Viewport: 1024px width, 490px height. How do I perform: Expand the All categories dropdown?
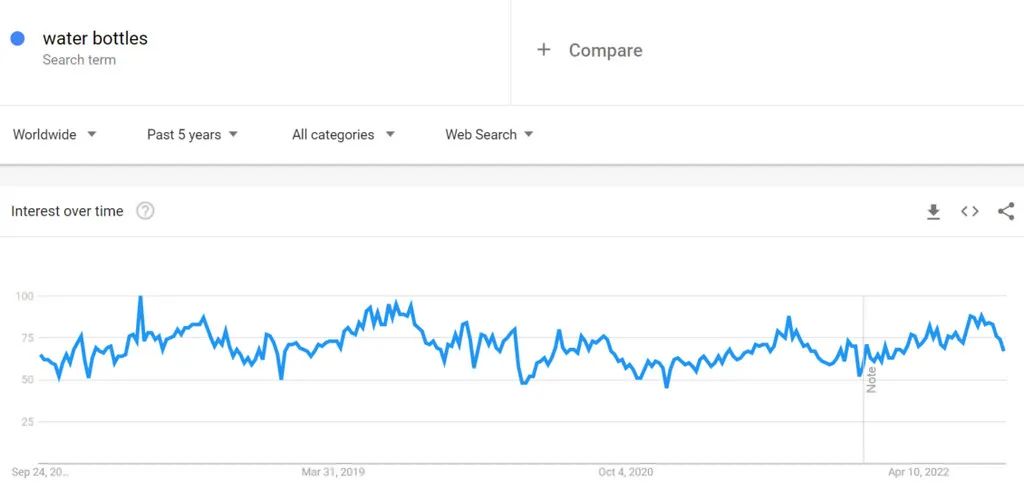[343, 135]
